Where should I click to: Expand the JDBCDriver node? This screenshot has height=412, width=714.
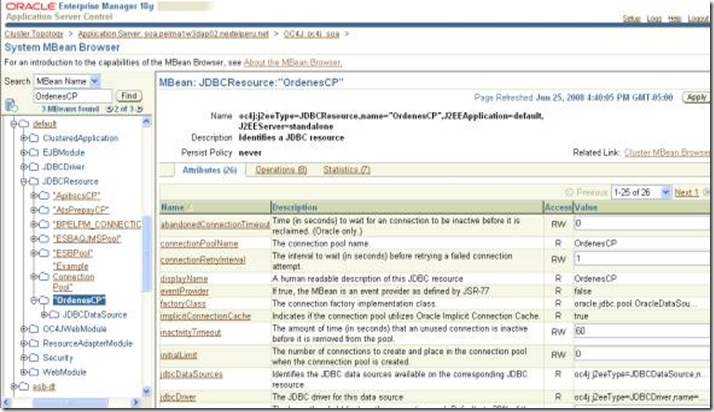point(24,167)
